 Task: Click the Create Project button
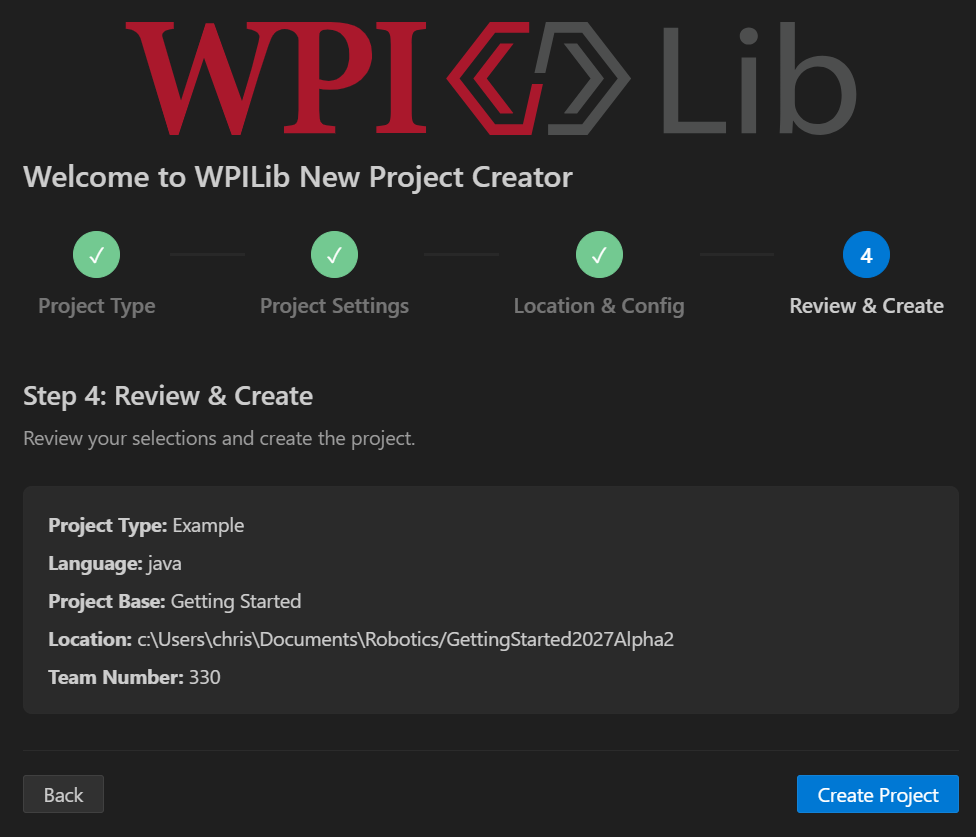coord(878,794)
